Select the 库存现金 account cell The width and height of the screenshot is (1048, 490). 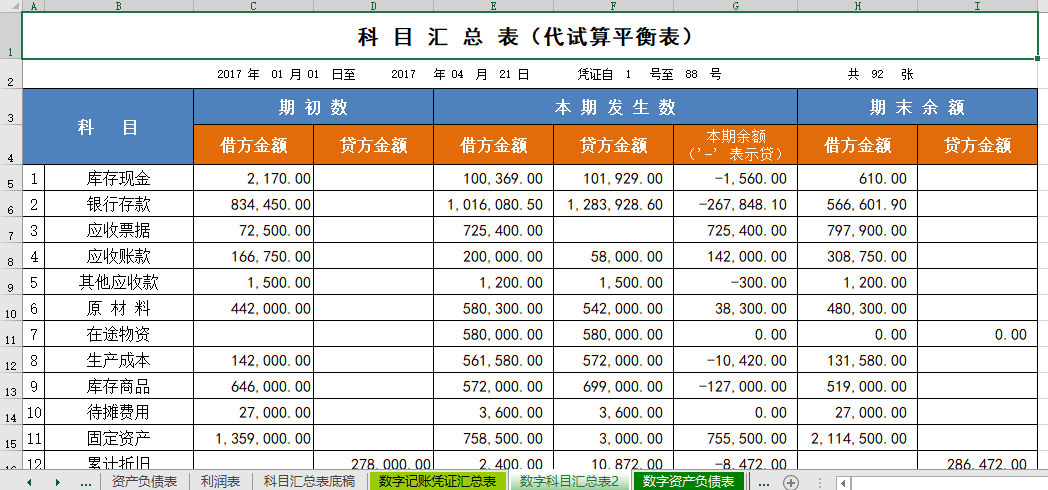[x=118, y=180]
